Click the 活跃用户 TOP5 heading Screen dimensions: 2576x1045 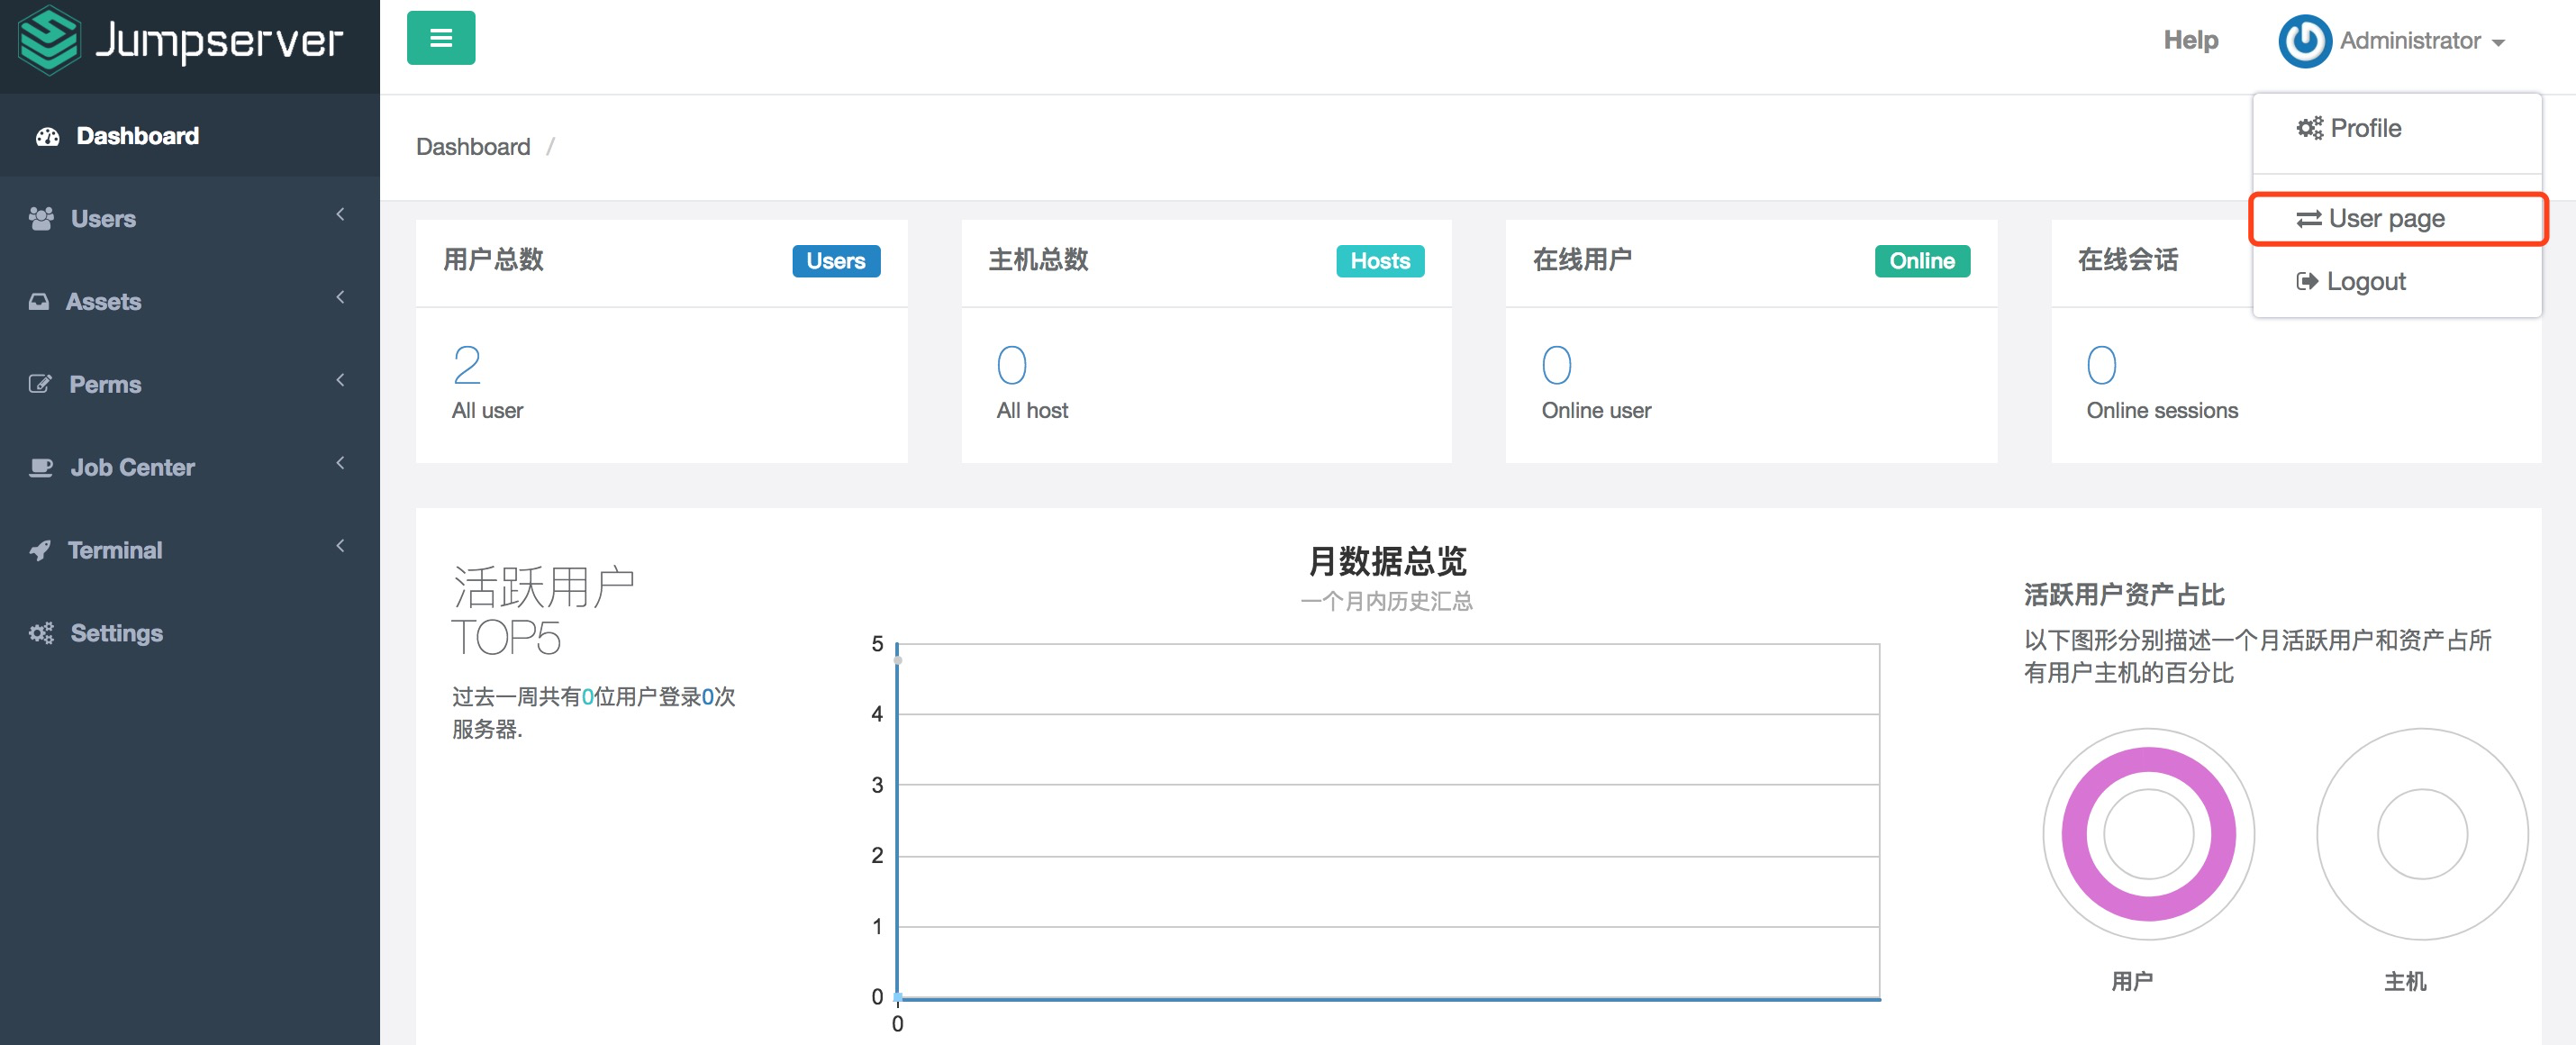tap(543, 612)
